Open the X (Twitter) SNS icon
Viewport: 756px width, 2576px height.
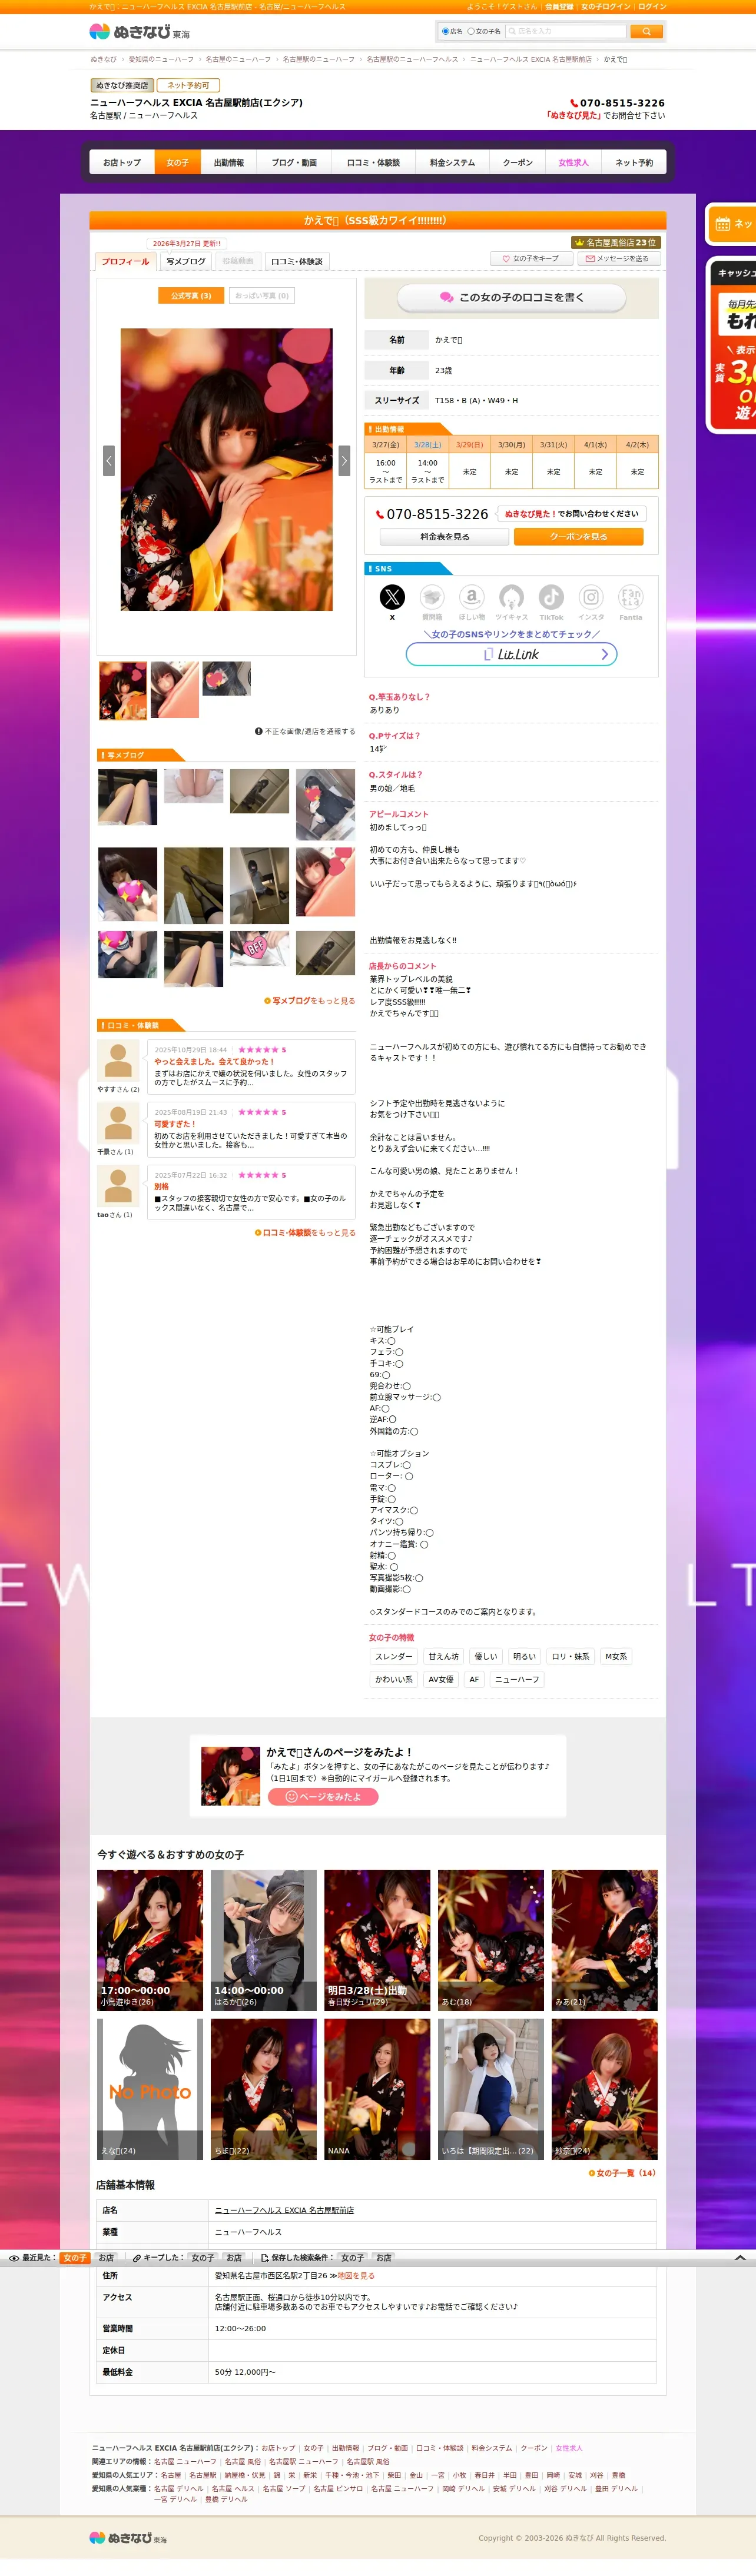click(392, 598)
